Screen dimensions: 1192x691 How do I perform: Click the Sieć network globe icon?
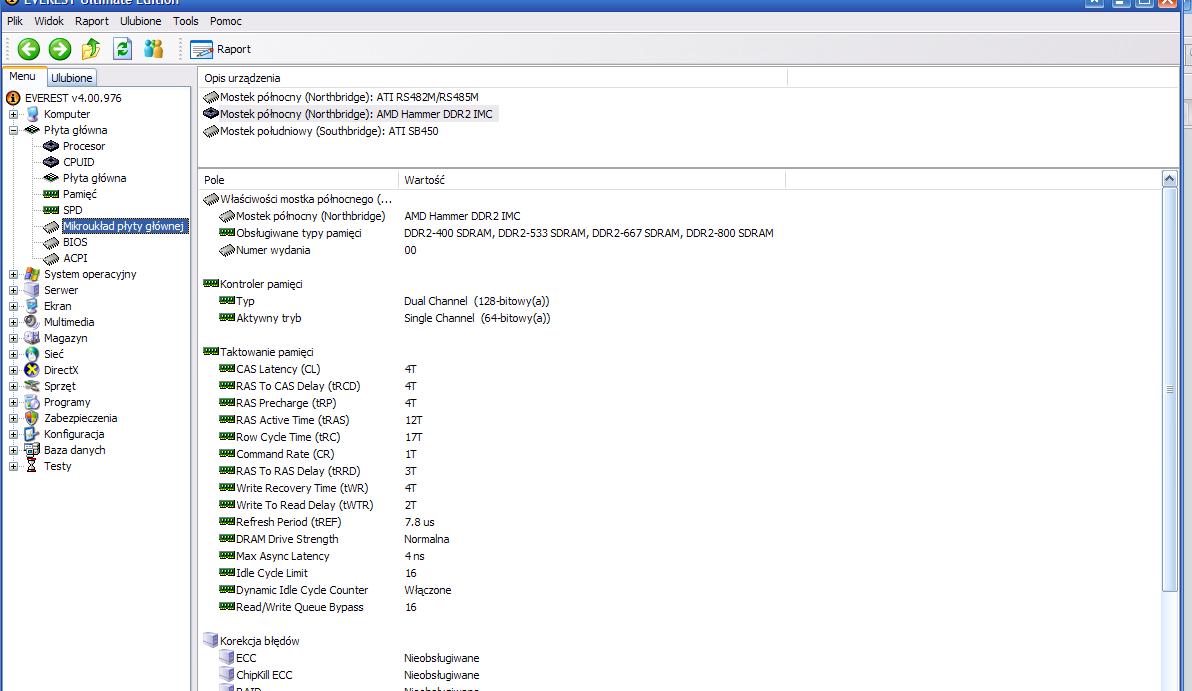32,354
